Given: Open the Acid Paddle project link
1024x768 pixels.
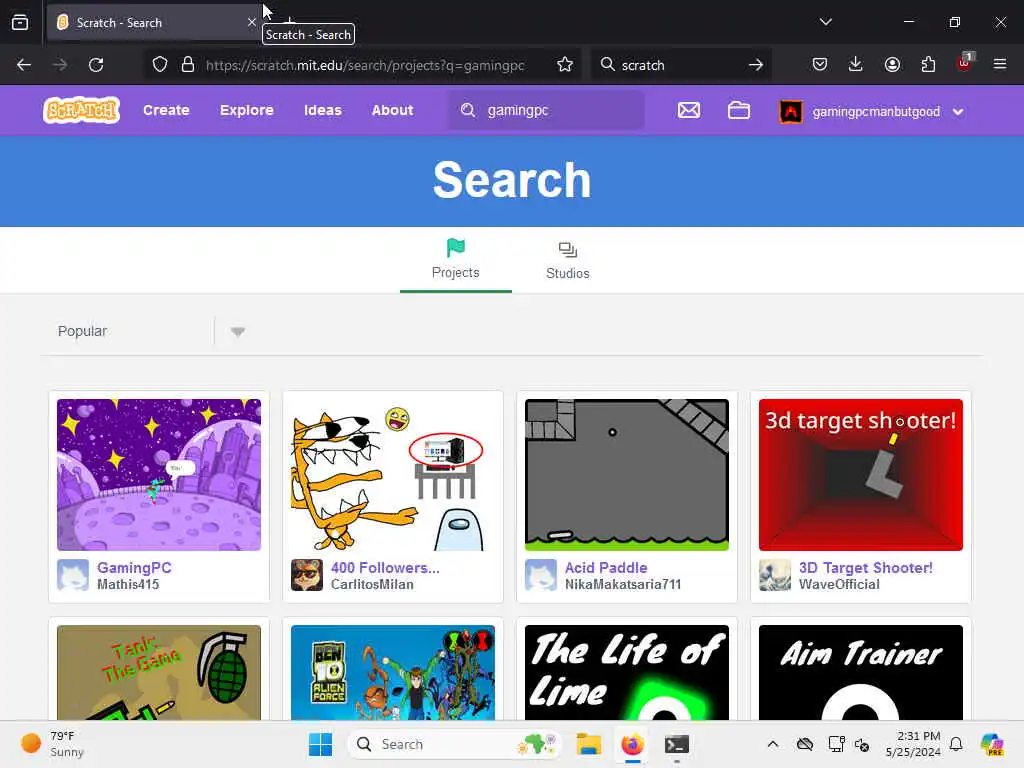Looking at the screenshot, I should 606,568.
